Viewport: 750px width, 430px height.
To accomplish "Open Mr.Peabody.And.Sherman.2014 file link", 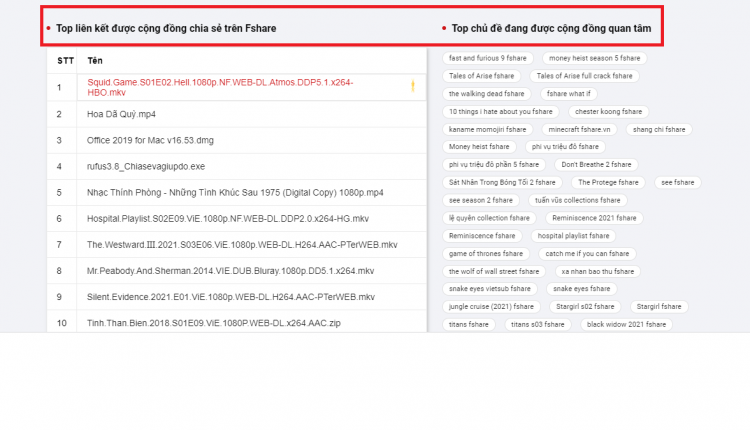I will click(x=231, y=271).
